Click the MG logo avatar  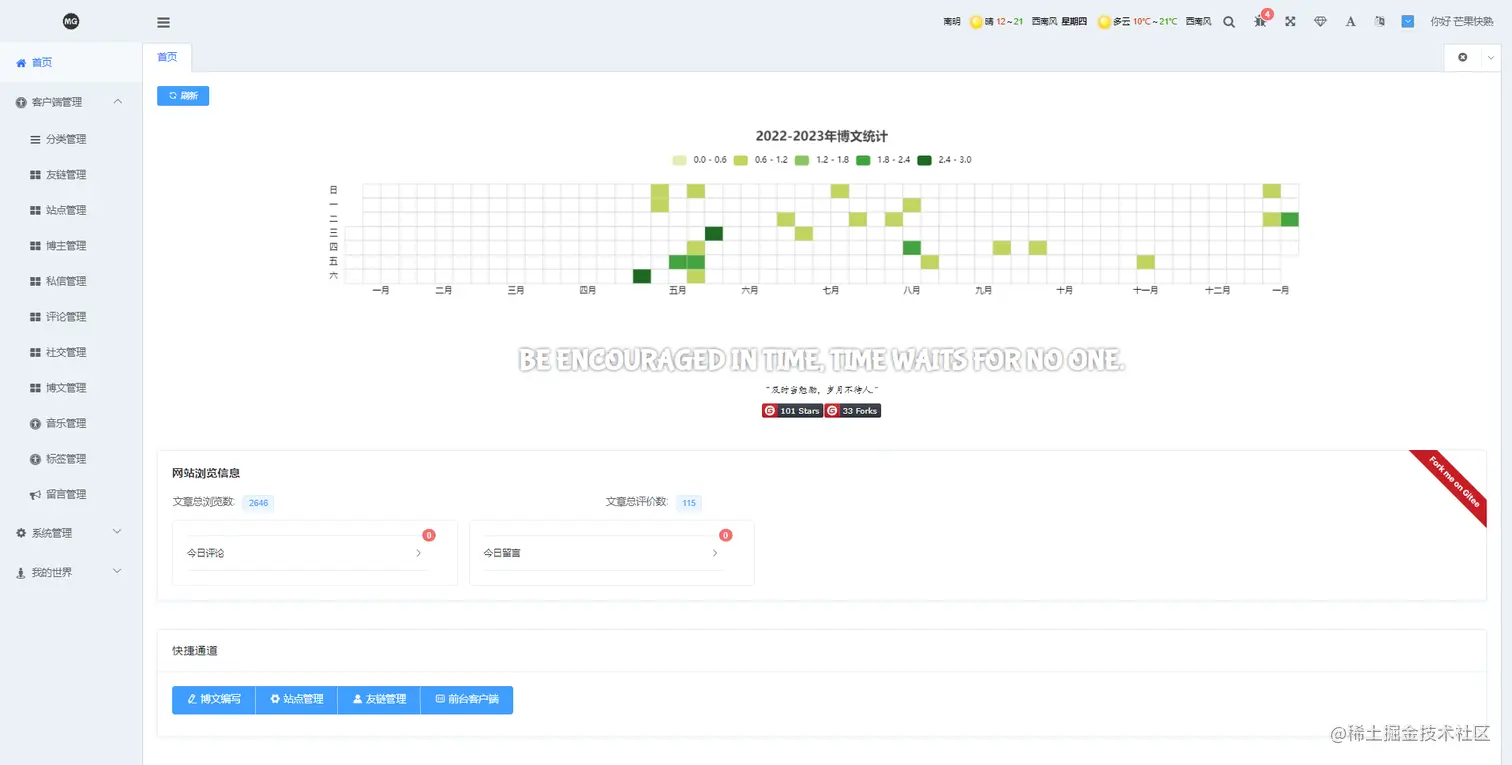[x=71, y=21]
